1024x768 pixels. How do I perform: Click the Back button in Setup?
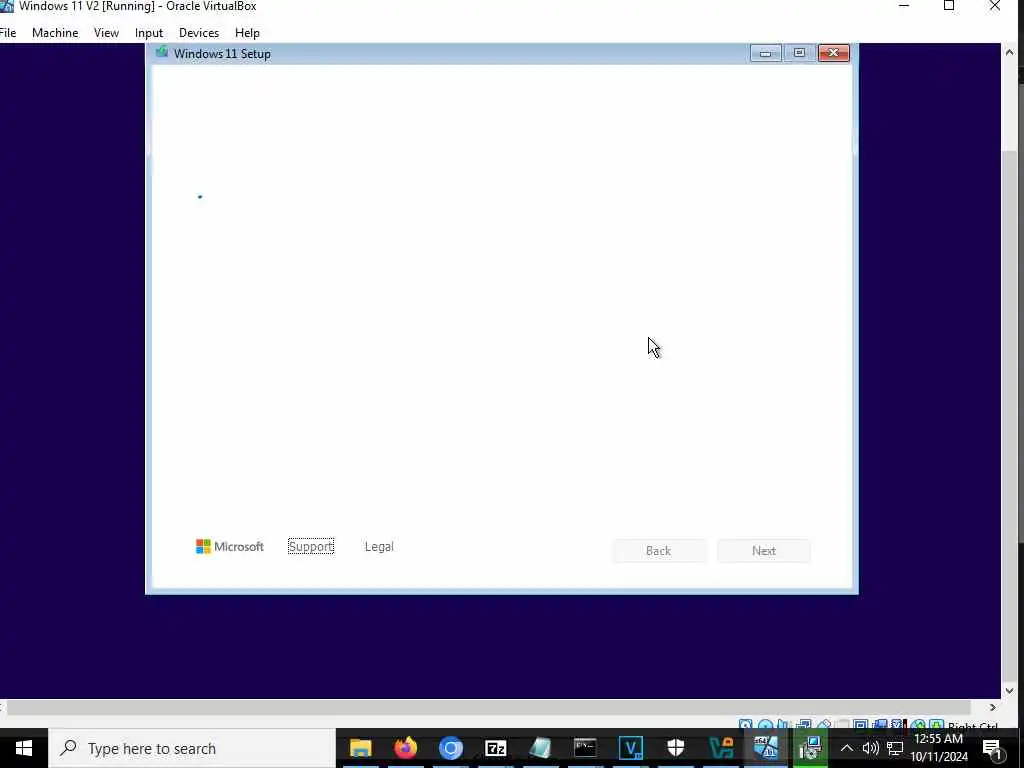[x=659, y=551]
